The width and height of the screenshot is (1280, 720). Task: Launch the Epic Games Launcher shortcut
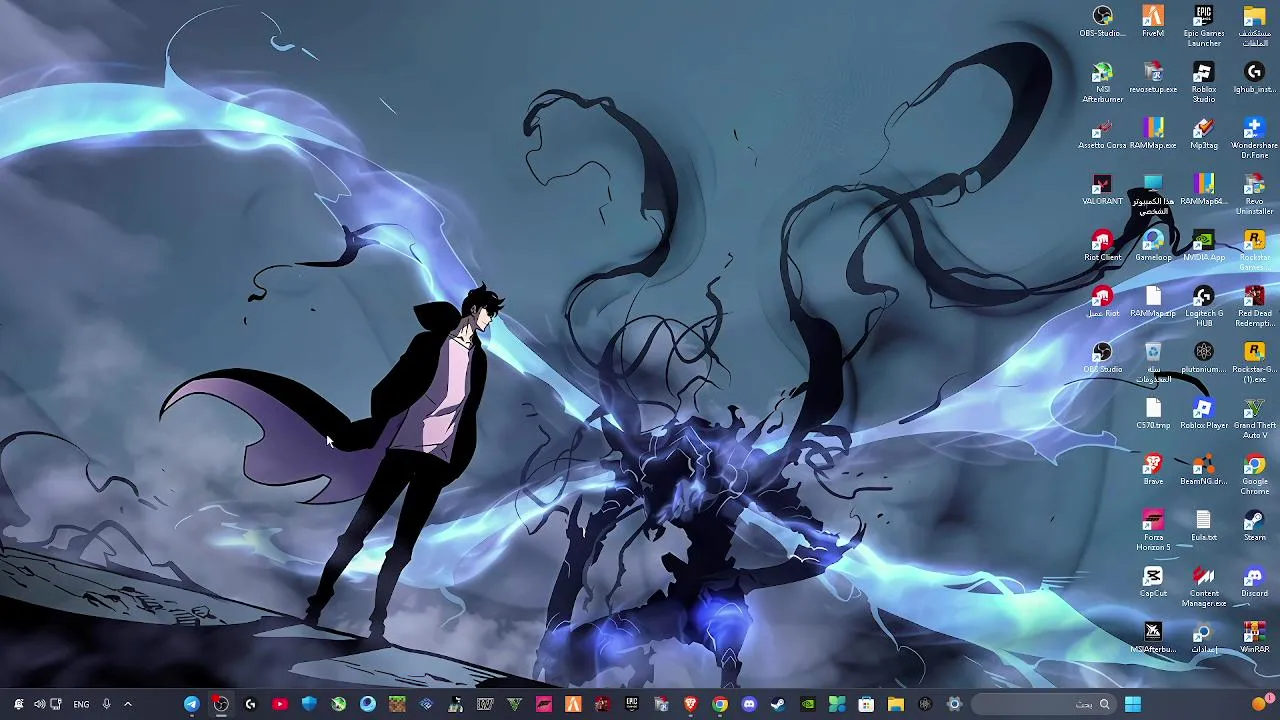(x=1204, y=26)
